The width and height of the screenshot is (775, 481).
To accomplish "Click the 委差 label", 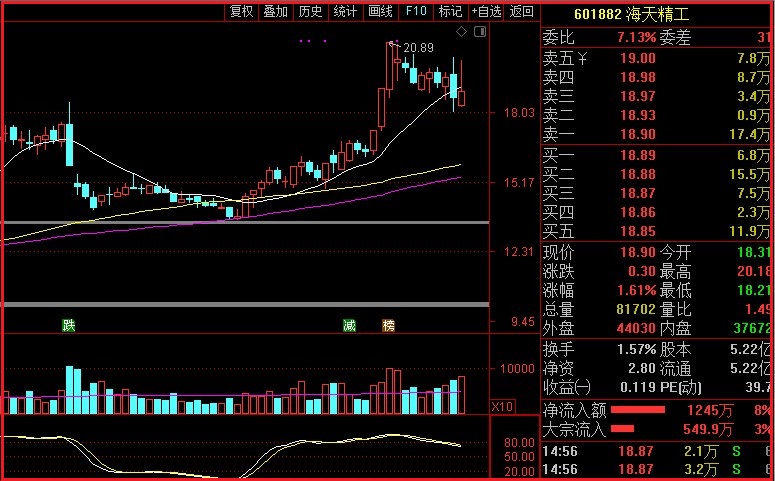I will point(675,38).
